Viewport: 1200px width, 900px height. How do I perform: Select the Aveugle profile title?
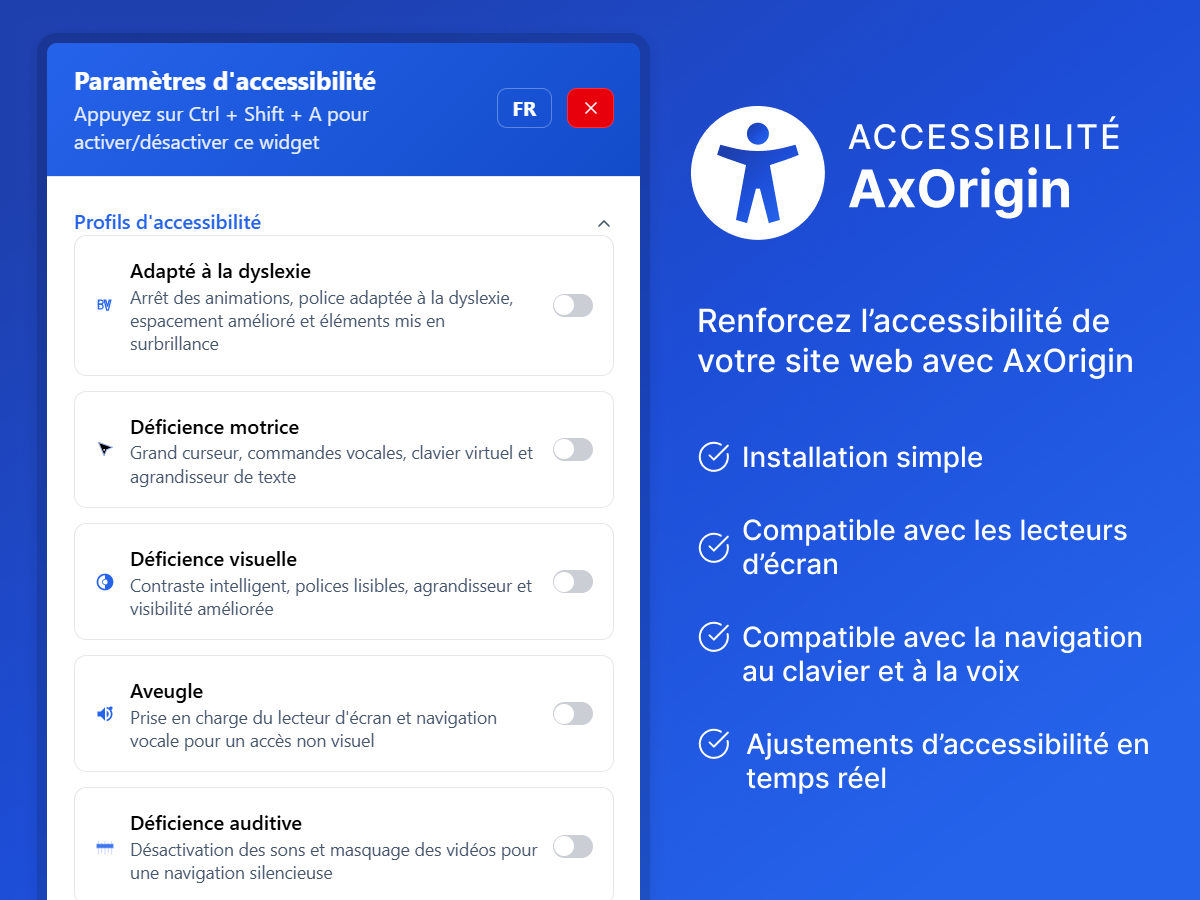click(166, 691)
